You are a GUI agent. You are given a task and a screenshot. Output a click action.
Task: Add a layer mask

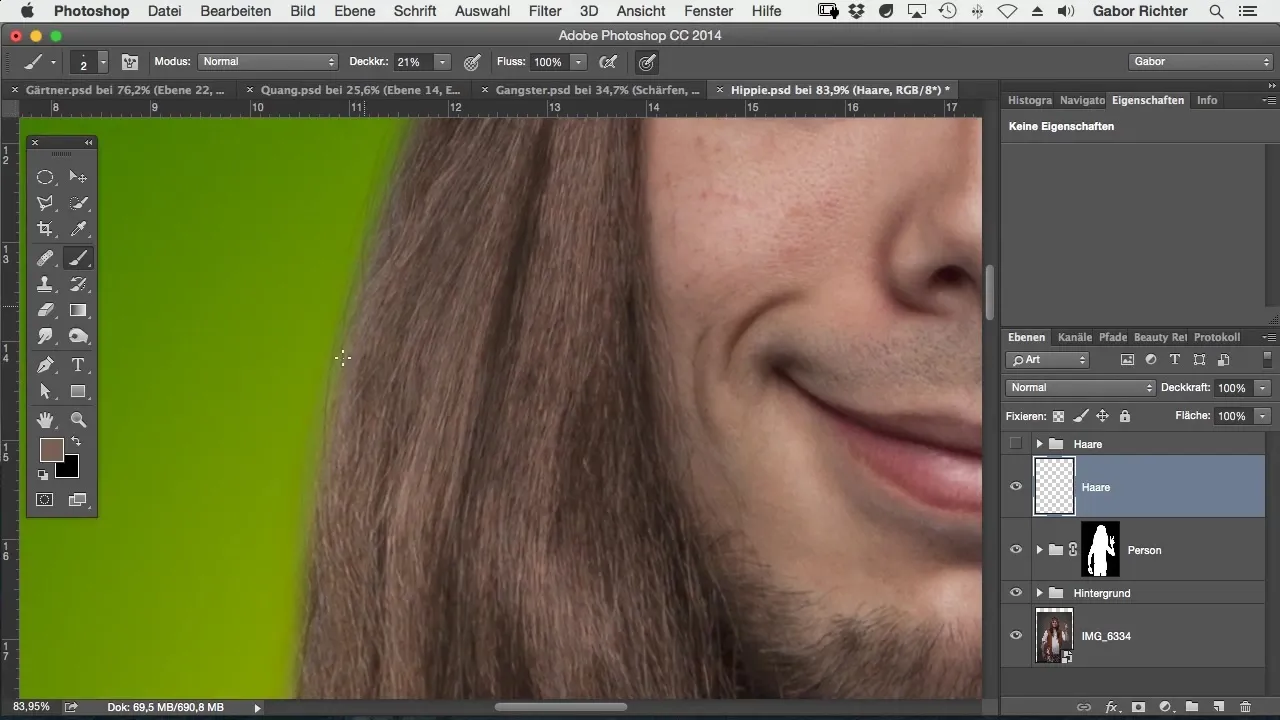(x=1138, y=706)
